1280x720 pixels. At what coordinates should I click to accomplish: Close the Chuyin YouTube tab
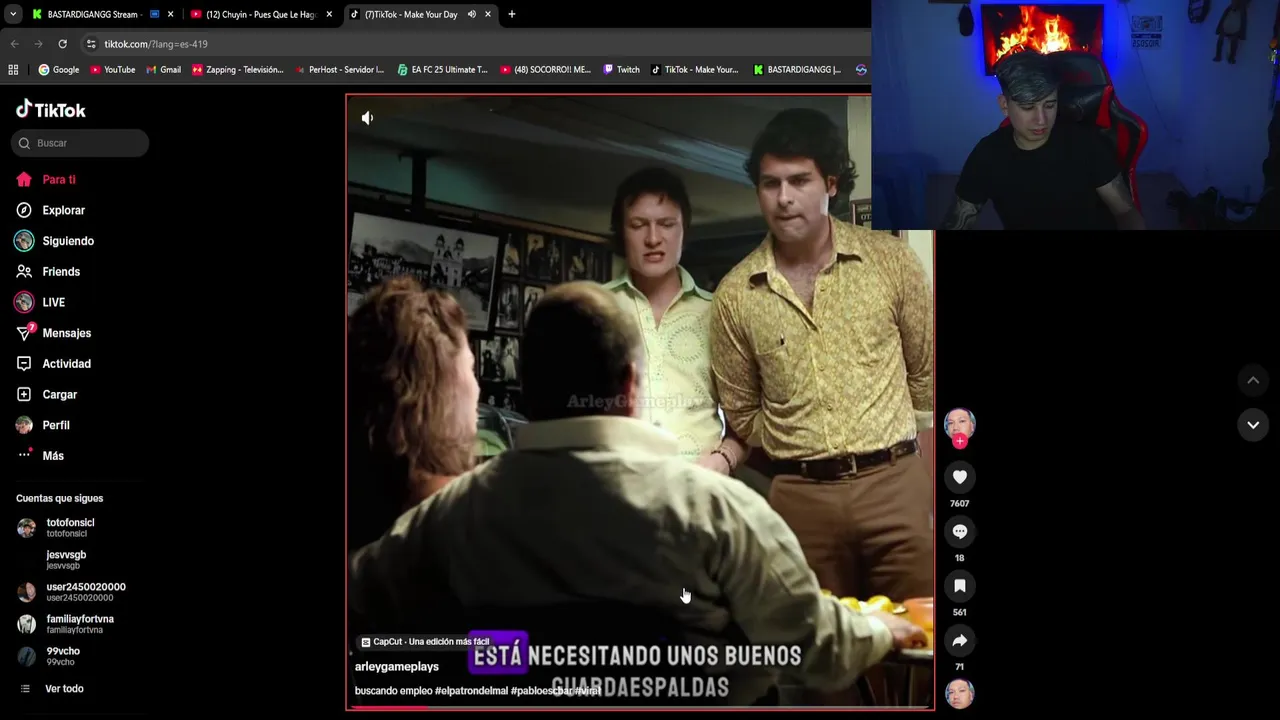(329, 14)
